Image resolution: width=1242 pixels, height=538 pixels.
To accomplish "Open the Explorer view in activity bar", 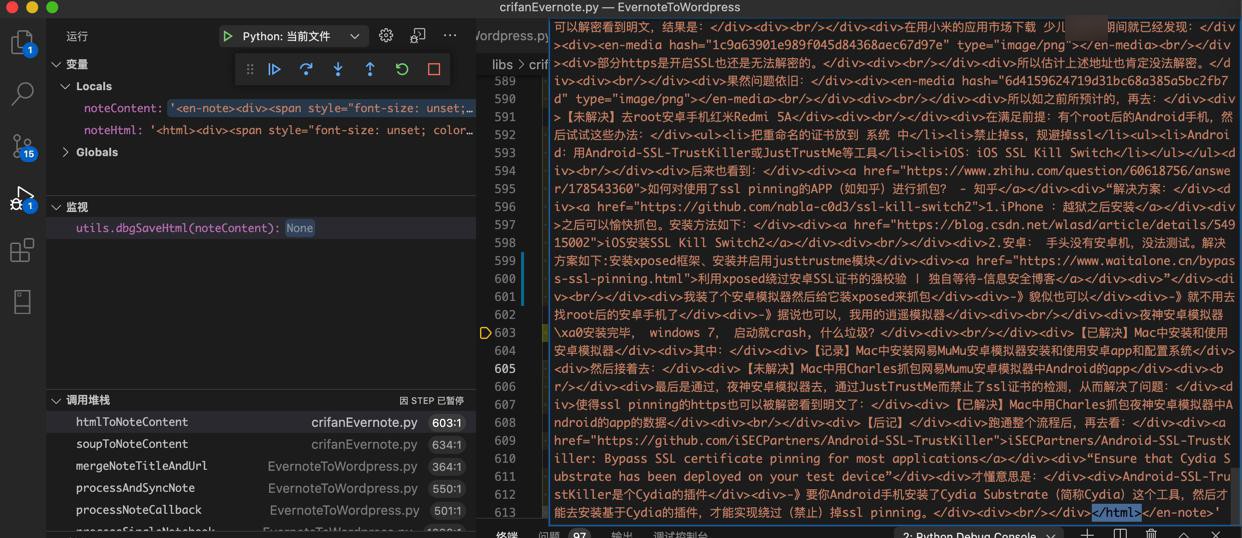I will click(x=22, y=42).
